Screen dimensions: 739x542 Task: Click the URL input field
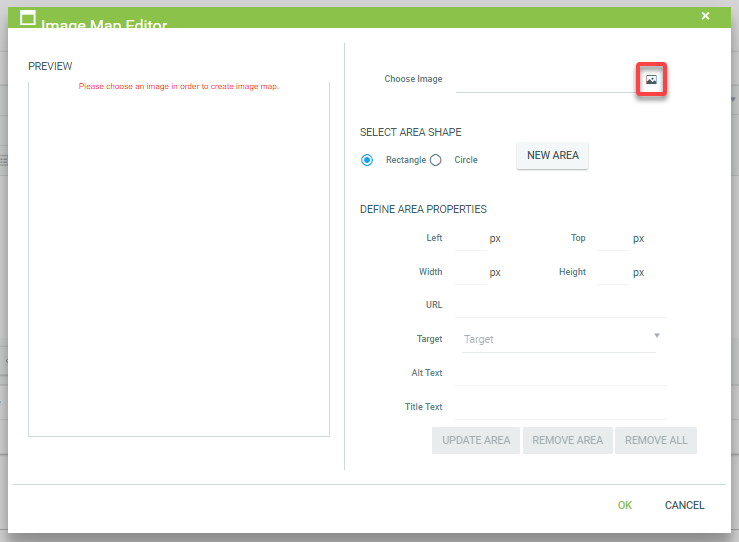pos(560,305)
